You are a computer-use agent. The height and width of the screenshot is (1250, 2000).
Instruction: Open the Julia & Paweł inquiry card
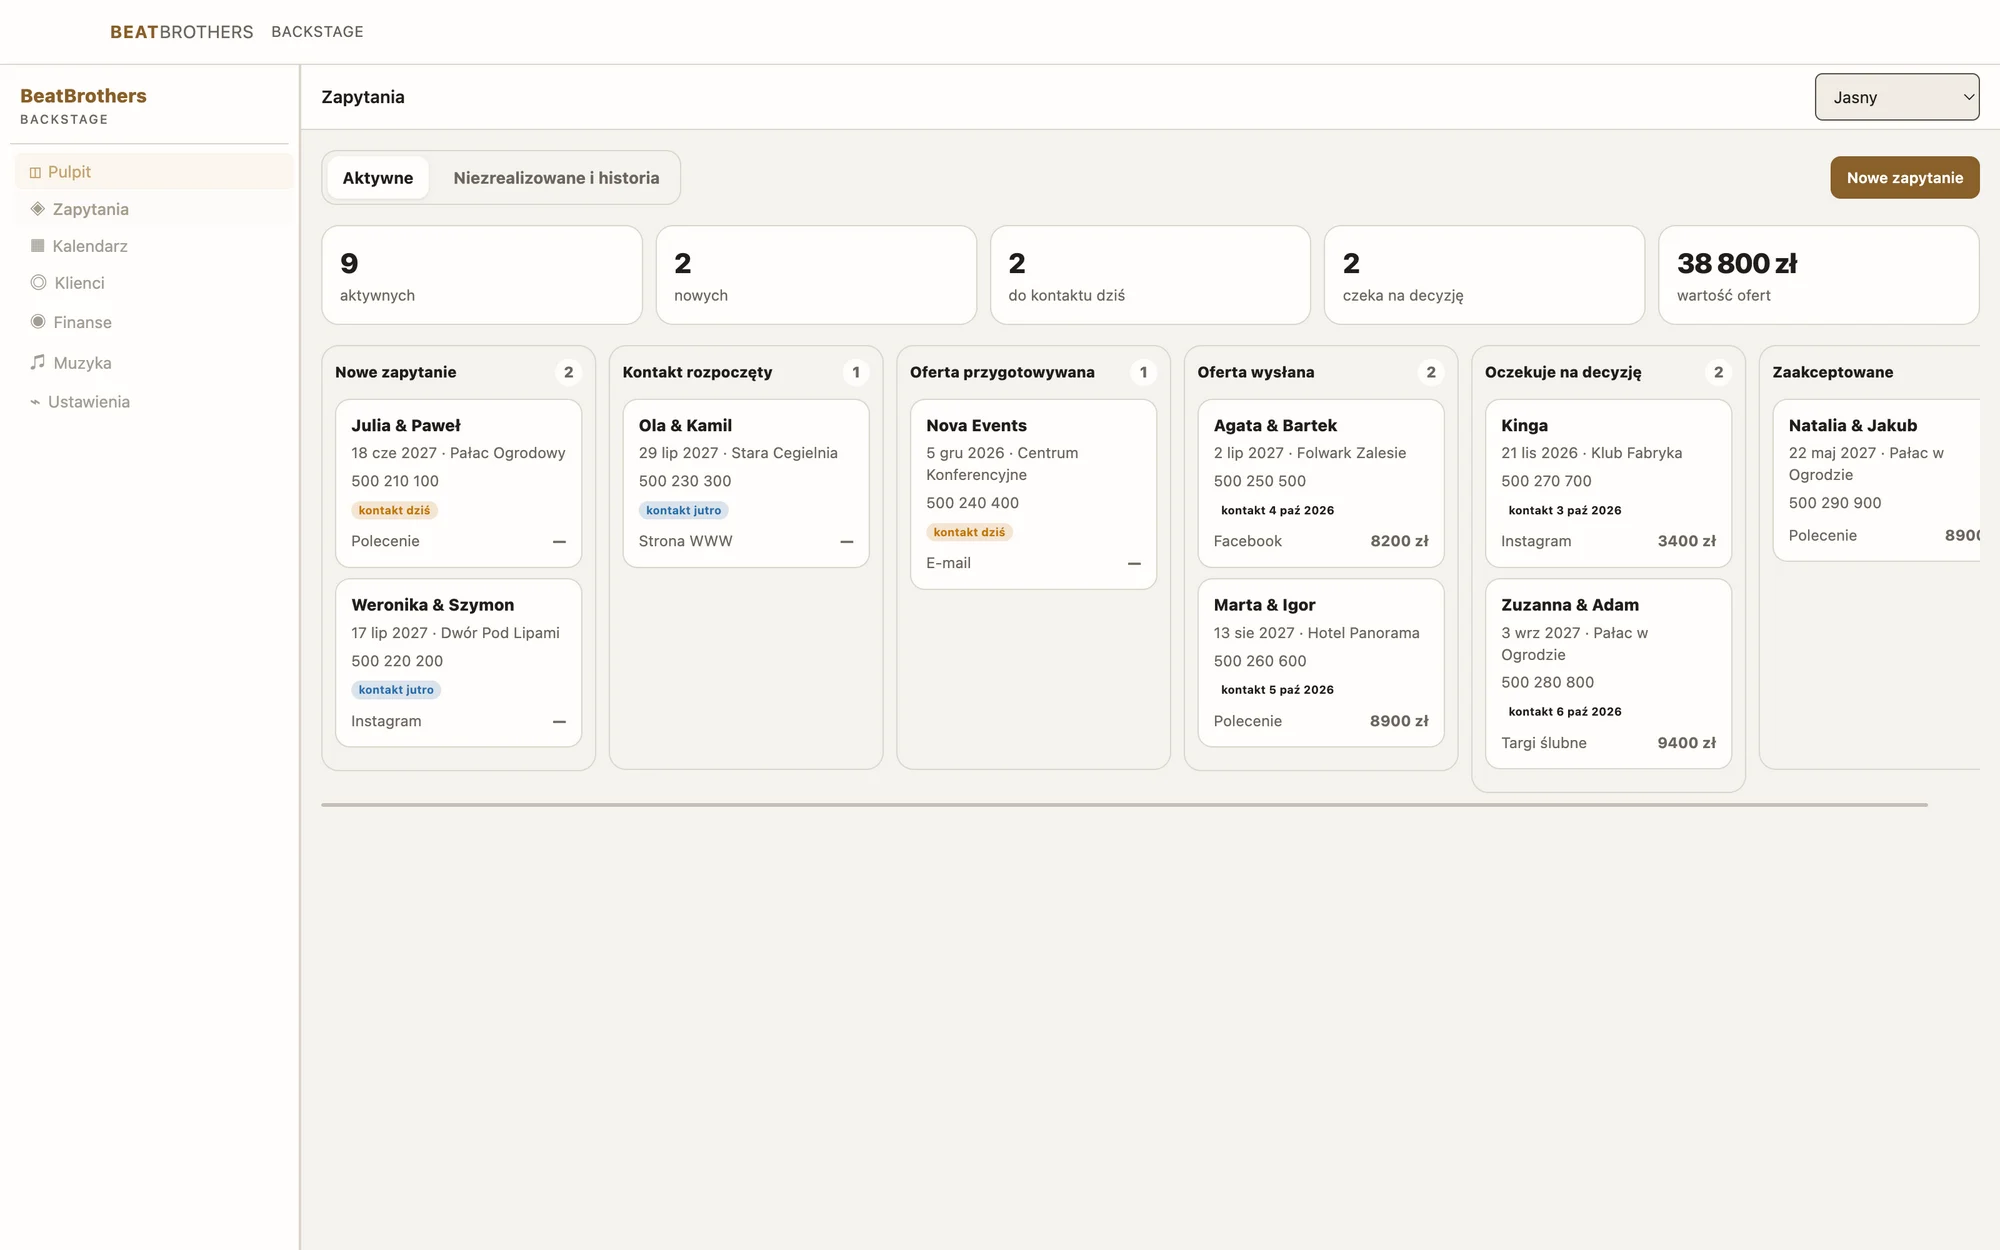tap(458, 483)
